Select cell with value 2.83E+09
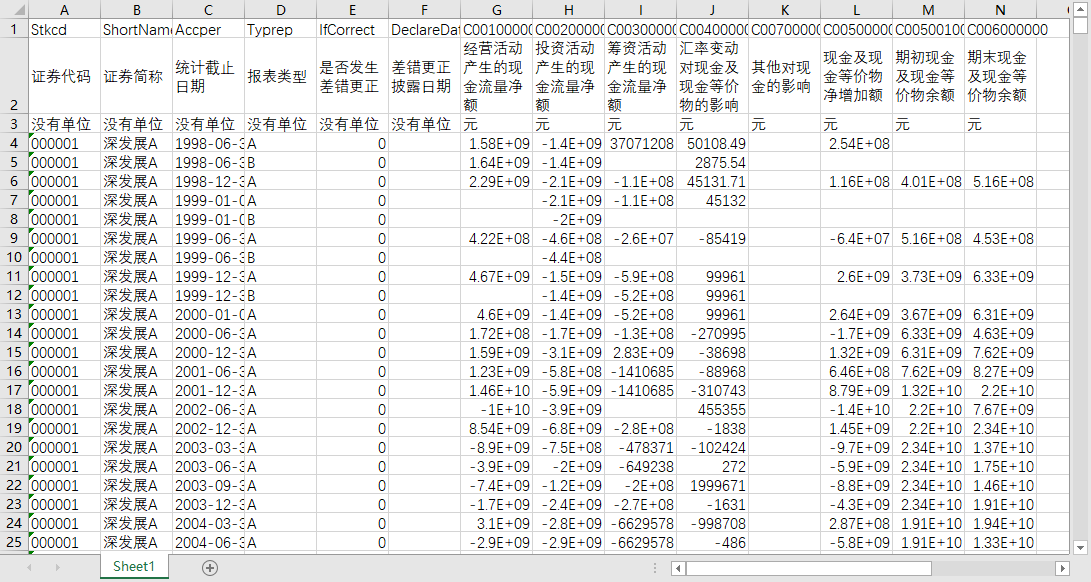This screenshot has height=582, width=1091. click(x=640, y=352)
